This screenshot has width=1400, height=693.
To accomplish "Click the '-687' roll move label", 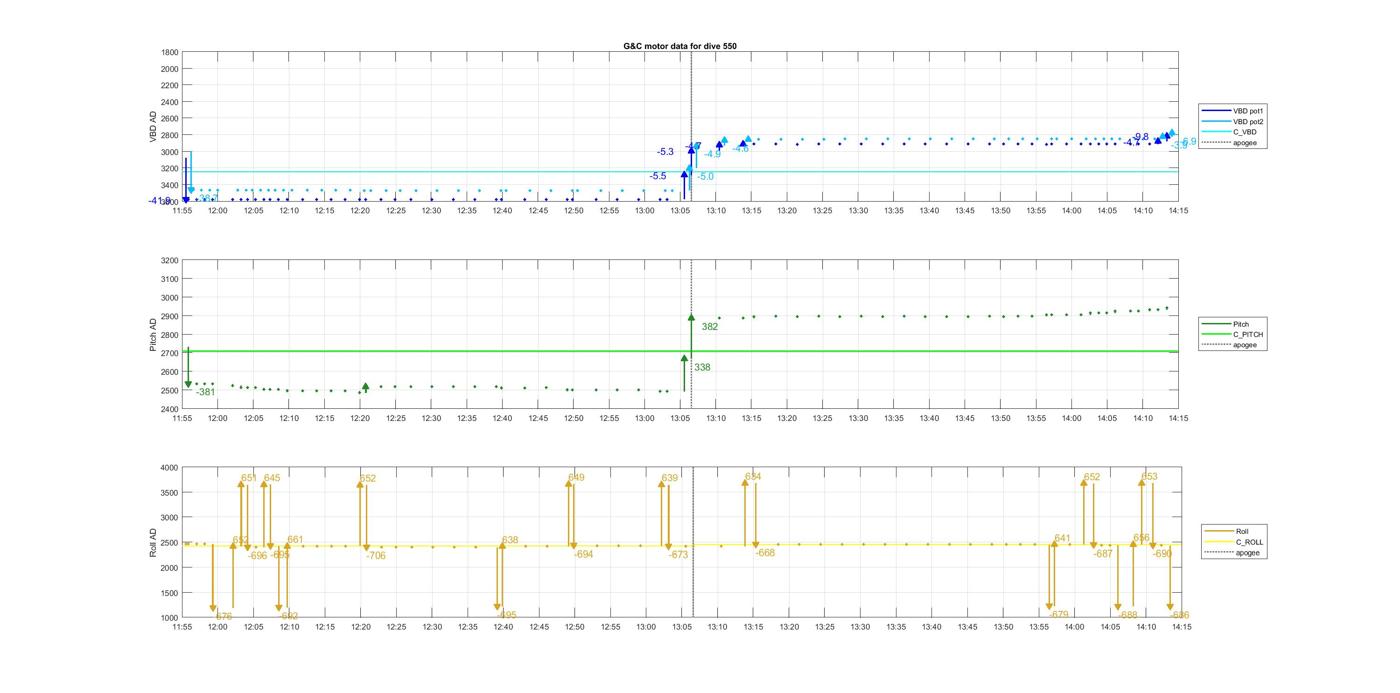I will pos(1103,554).
